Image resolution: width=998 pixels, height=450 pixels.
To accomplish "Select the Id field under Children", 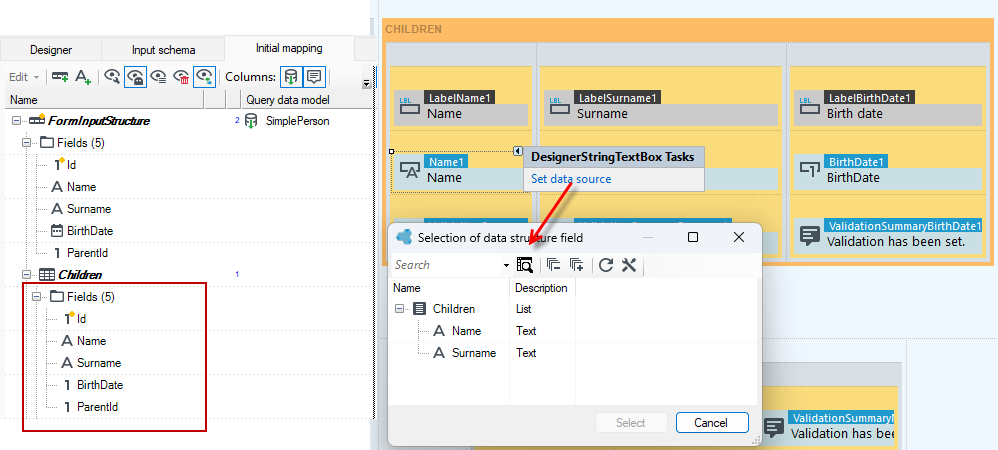I will pyautogui.click(x=81, y=319).
